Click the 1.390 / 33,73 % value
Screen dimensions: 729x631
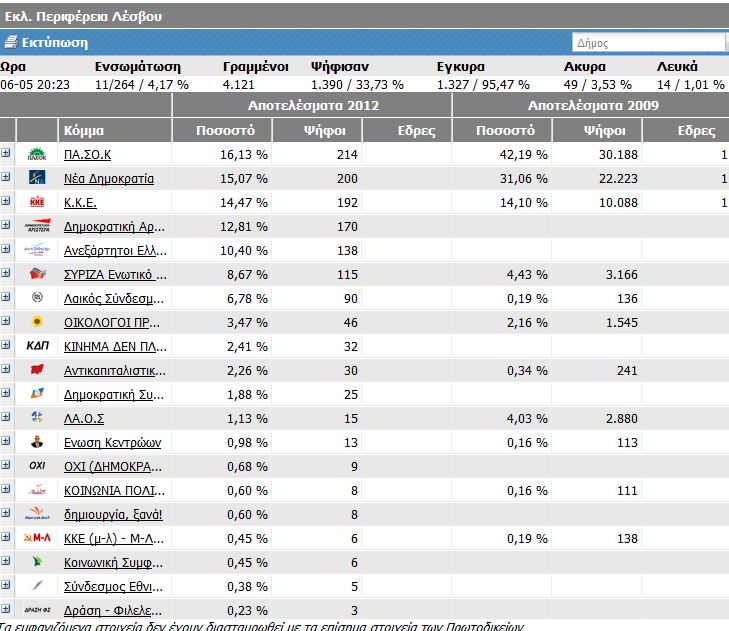point(357,85)
